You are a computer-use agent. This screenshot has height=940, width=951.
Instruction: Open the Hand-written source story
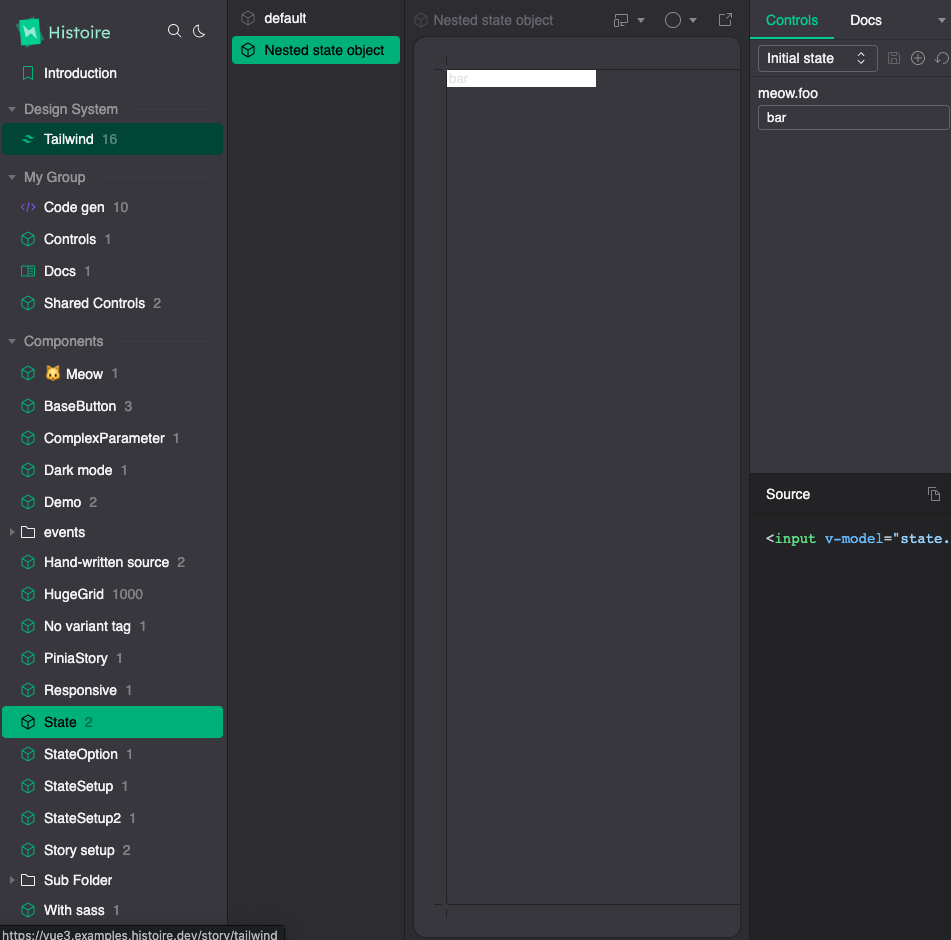coord(112,562)
